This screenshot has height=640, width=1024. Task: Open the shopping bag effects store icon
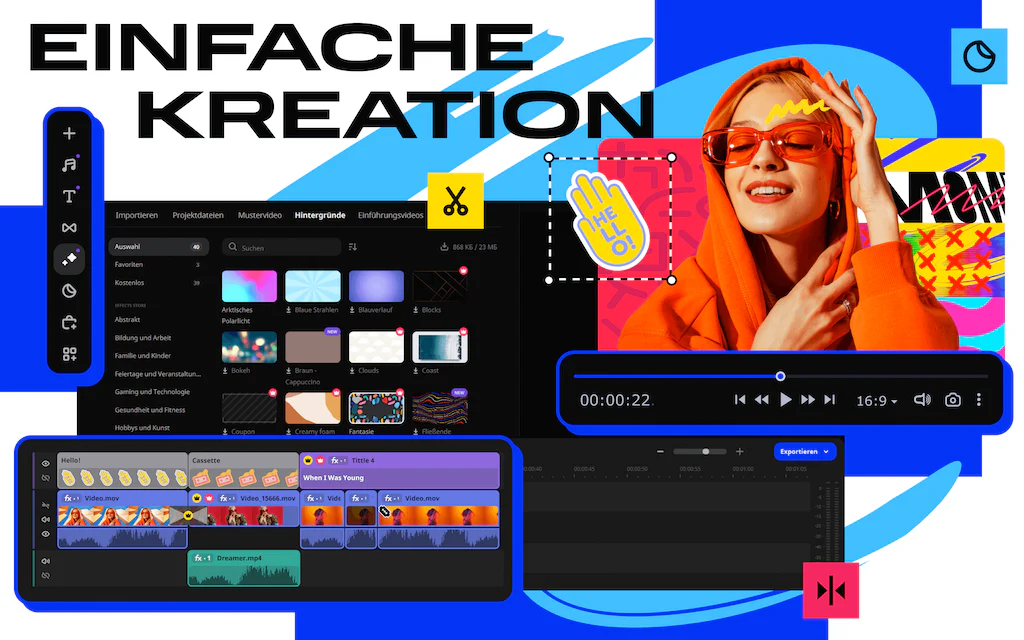click(x=69, y=322)
